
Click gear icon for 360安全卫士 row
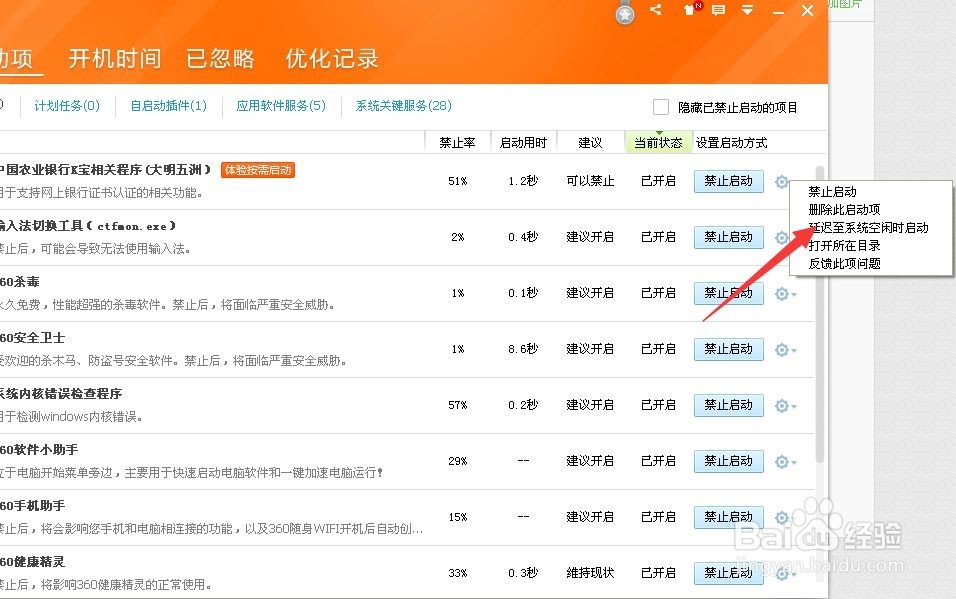785,350
